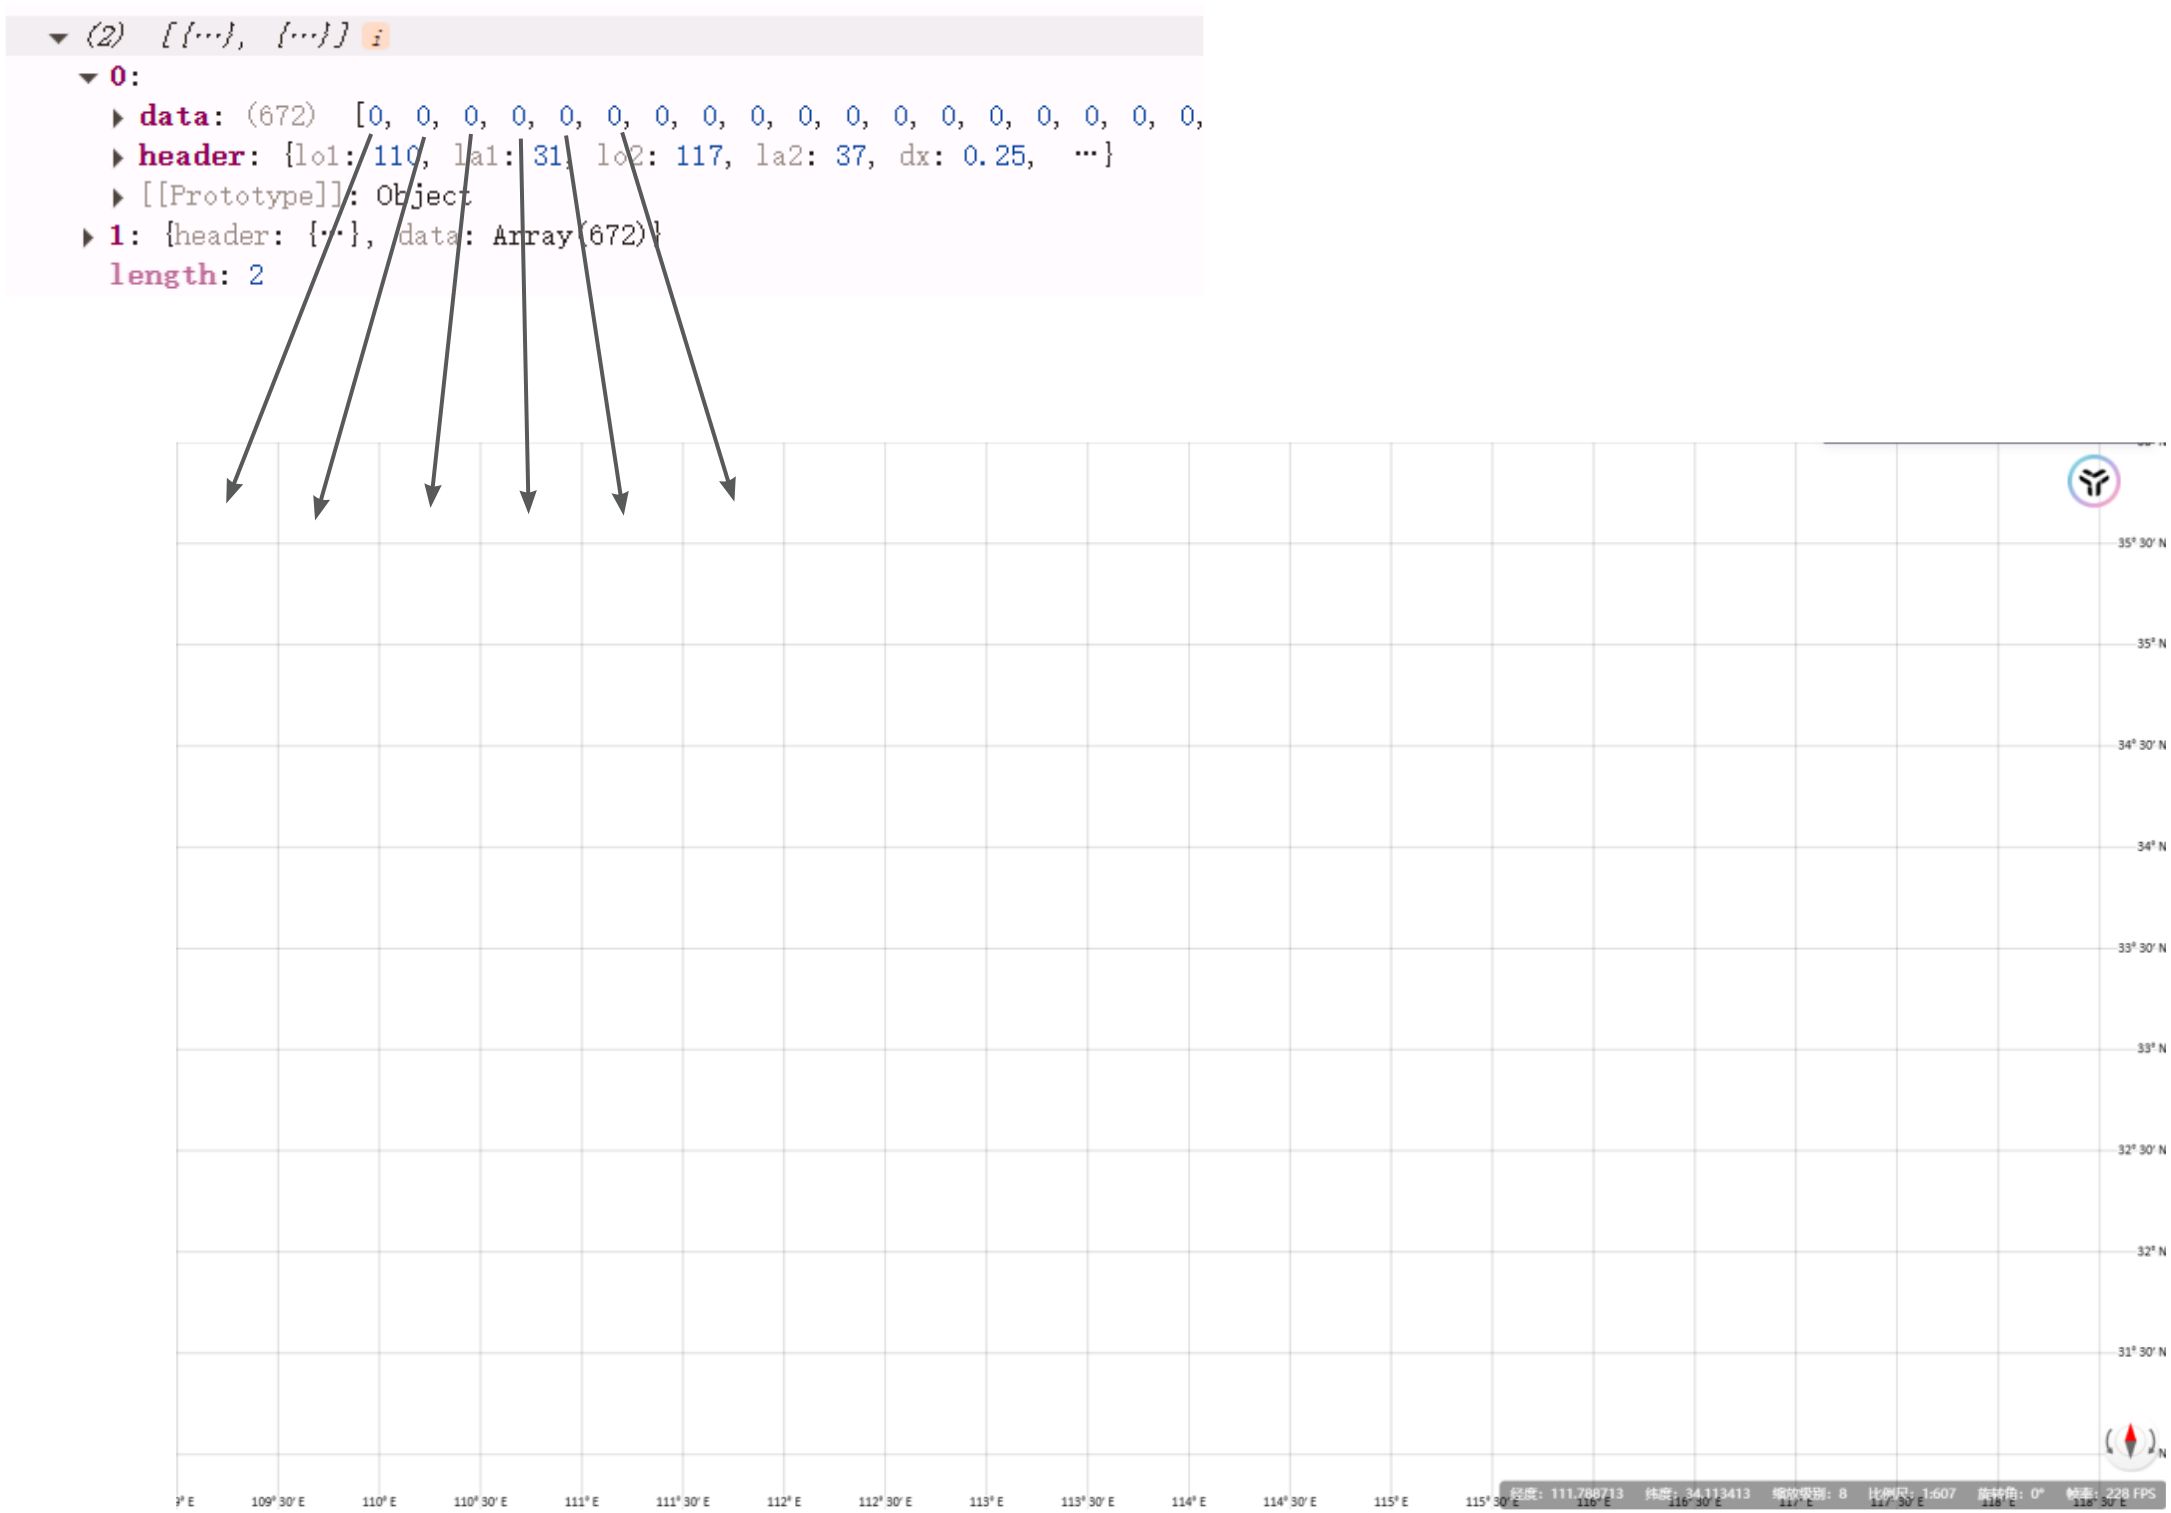Click the 34° N latitude axis label
This screenshot has height=1513, width=2171.
click(x=2150, y=846)
